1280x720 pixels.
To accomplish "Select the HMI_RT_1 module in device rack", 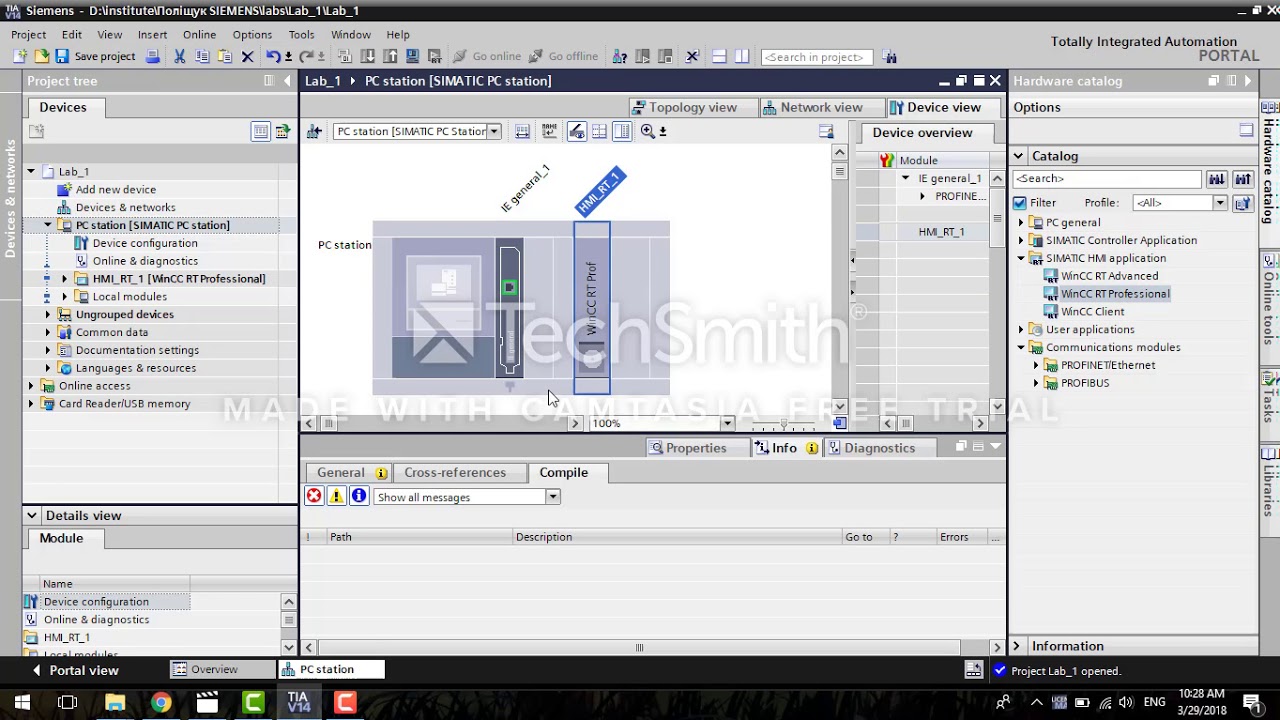I will coord(592,308).
